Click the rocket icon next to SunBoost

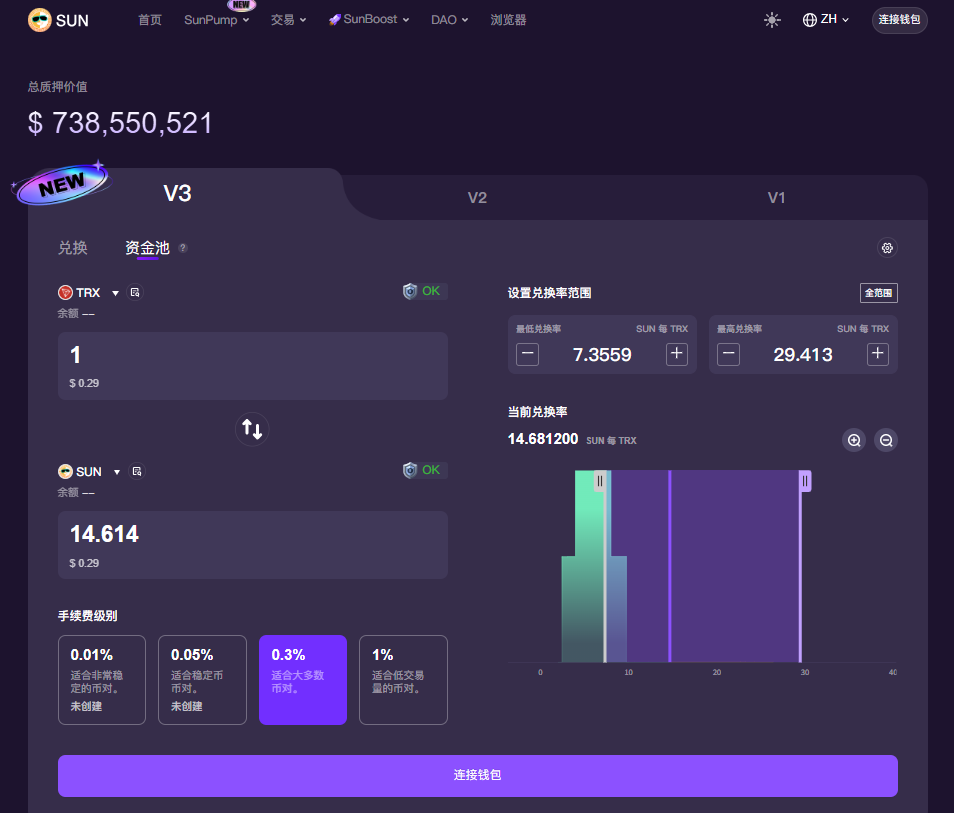click(335, 19)
